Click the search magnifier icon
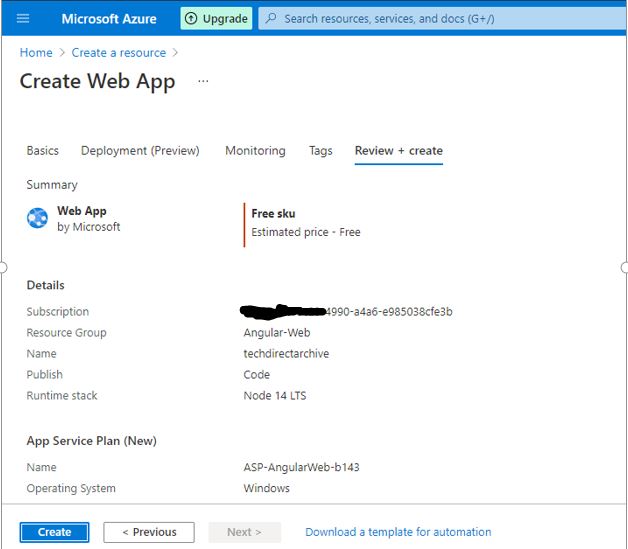Screen dimensions: 628x549 pyautogui.click(x=271, y=18)
